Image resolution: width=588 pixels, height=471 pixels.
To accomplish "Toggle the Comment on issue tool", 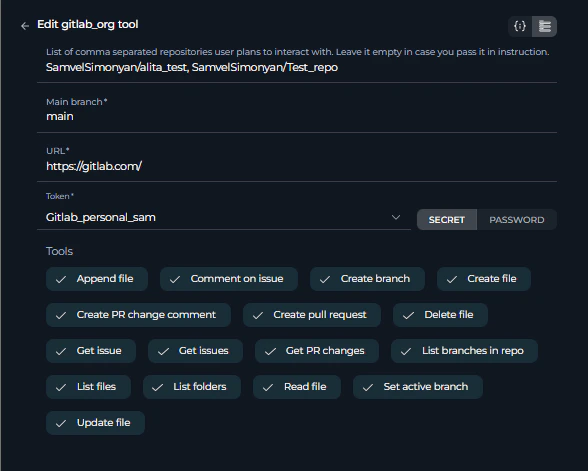I will click(x=229, y=279).
